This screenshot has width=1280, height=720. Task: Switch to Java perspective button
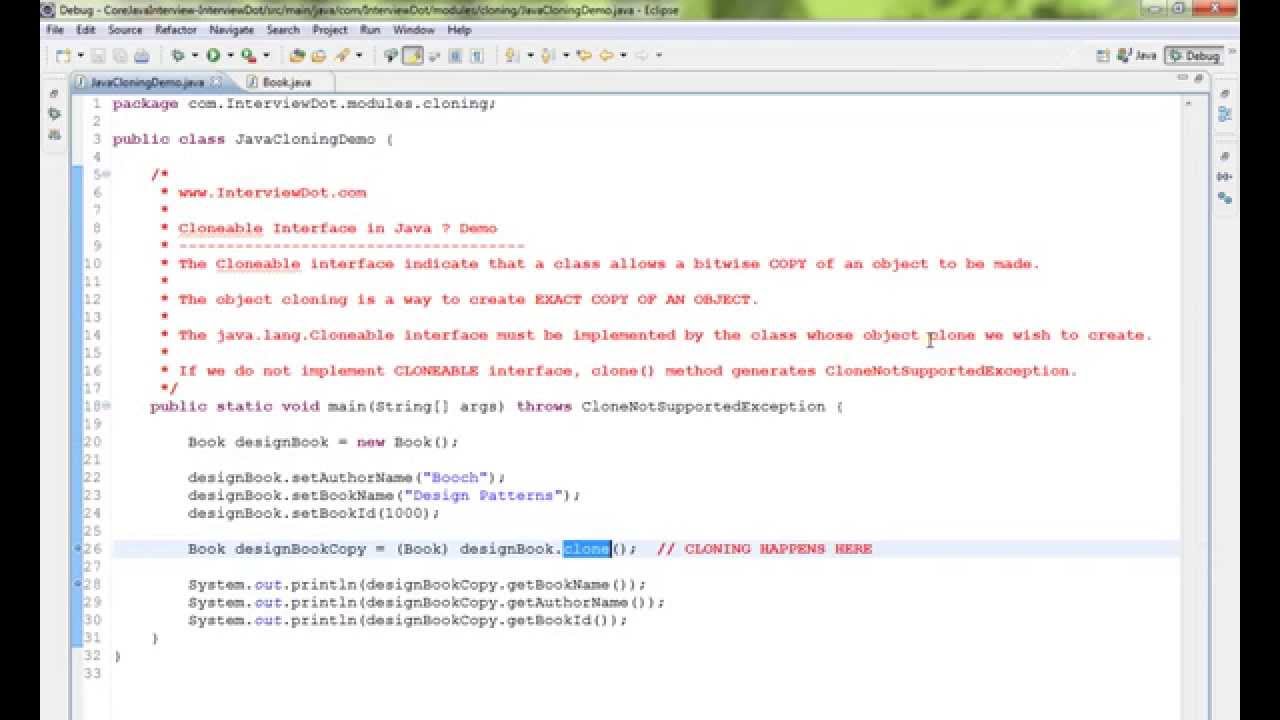click(1138, 56)
